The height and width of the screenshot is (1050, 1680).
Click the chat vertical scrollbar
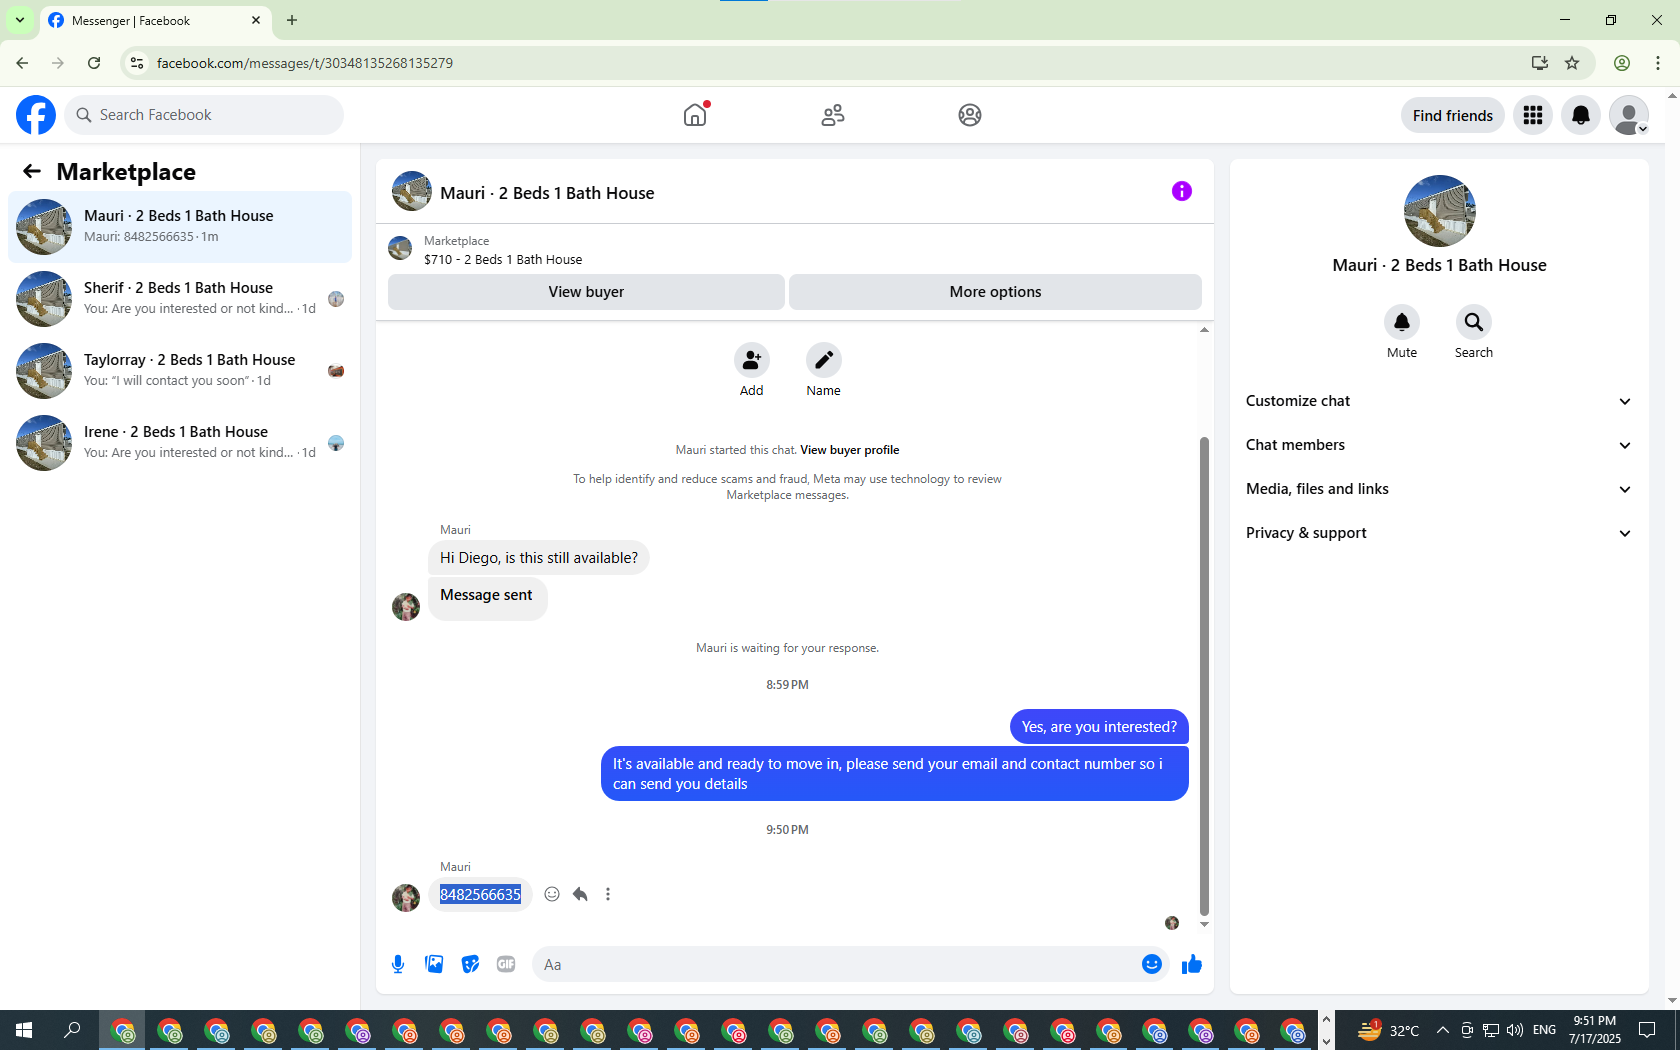tap(1204, 676)
